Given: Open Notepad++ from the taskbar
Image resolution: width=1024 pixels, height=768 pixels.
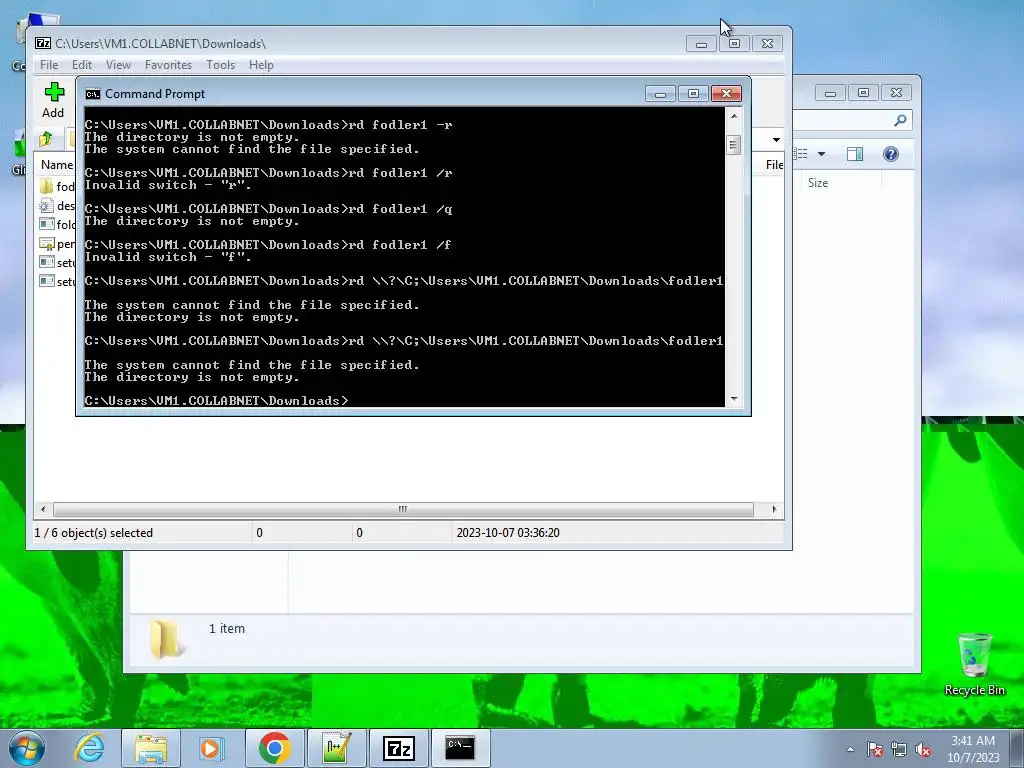Looking at the screenshot, I should [336, 748].
